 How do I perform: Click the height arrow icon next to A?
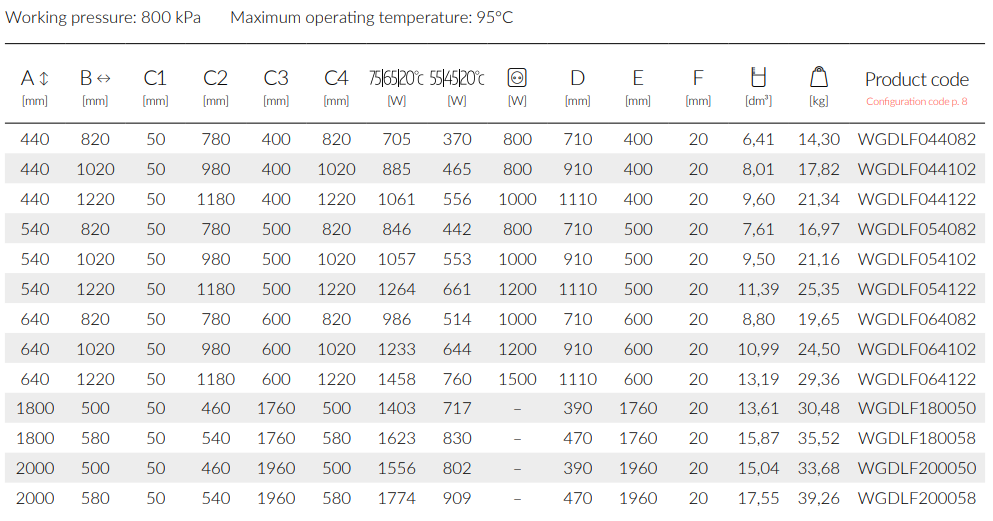tap(44, 78)
